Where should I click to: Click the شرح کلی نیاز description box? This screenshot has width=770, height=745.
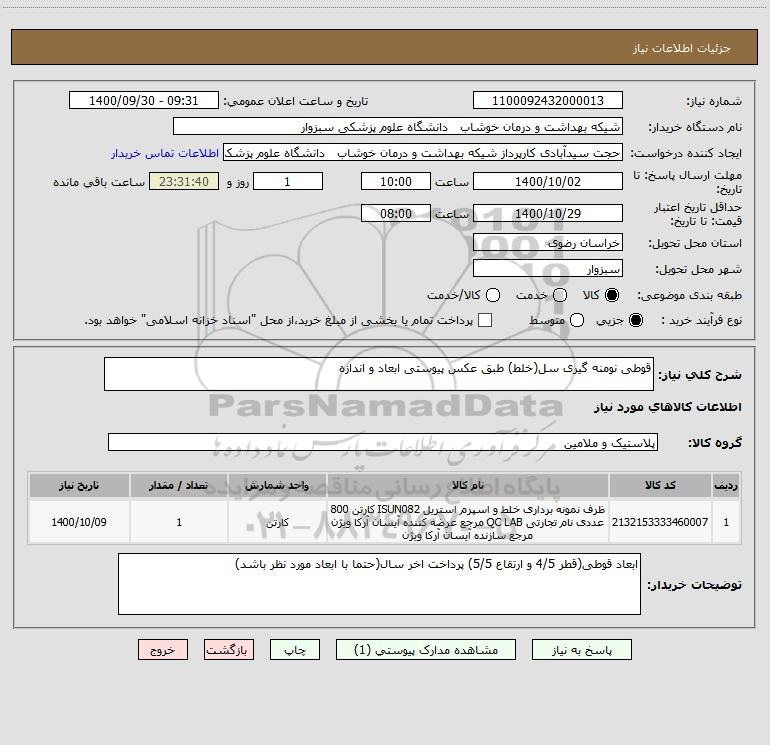point(379,374)
